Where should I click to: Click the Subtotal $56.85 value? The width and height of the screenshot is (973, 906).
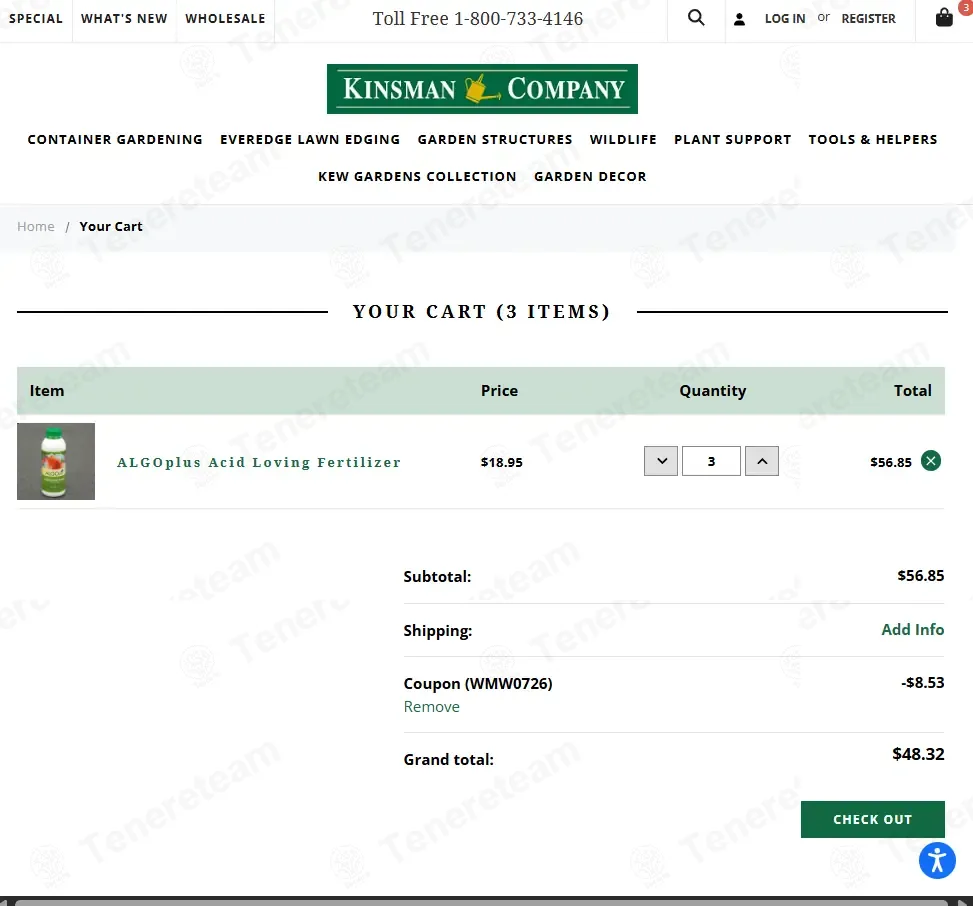[x=921, y=576]
